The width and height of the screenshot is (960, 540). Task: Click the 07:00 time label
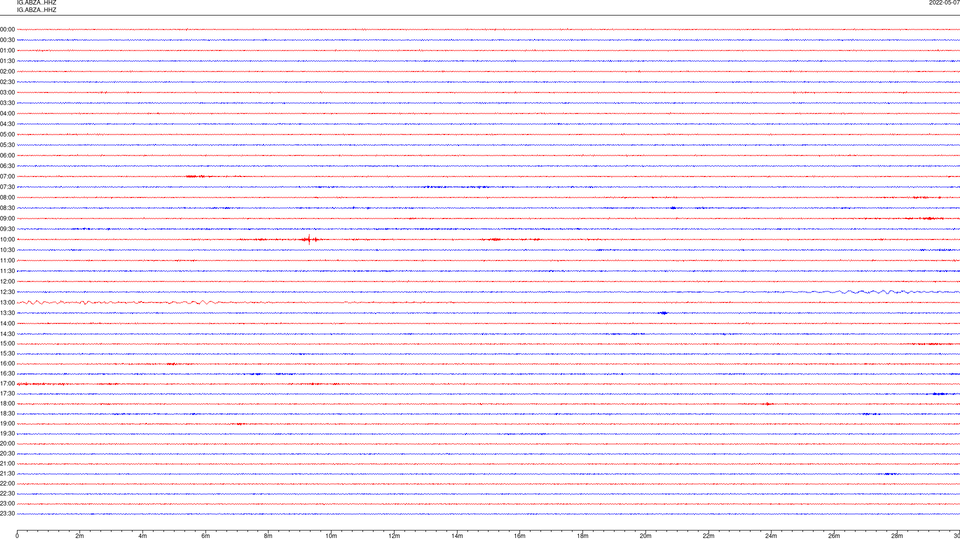tap(7, 176)
